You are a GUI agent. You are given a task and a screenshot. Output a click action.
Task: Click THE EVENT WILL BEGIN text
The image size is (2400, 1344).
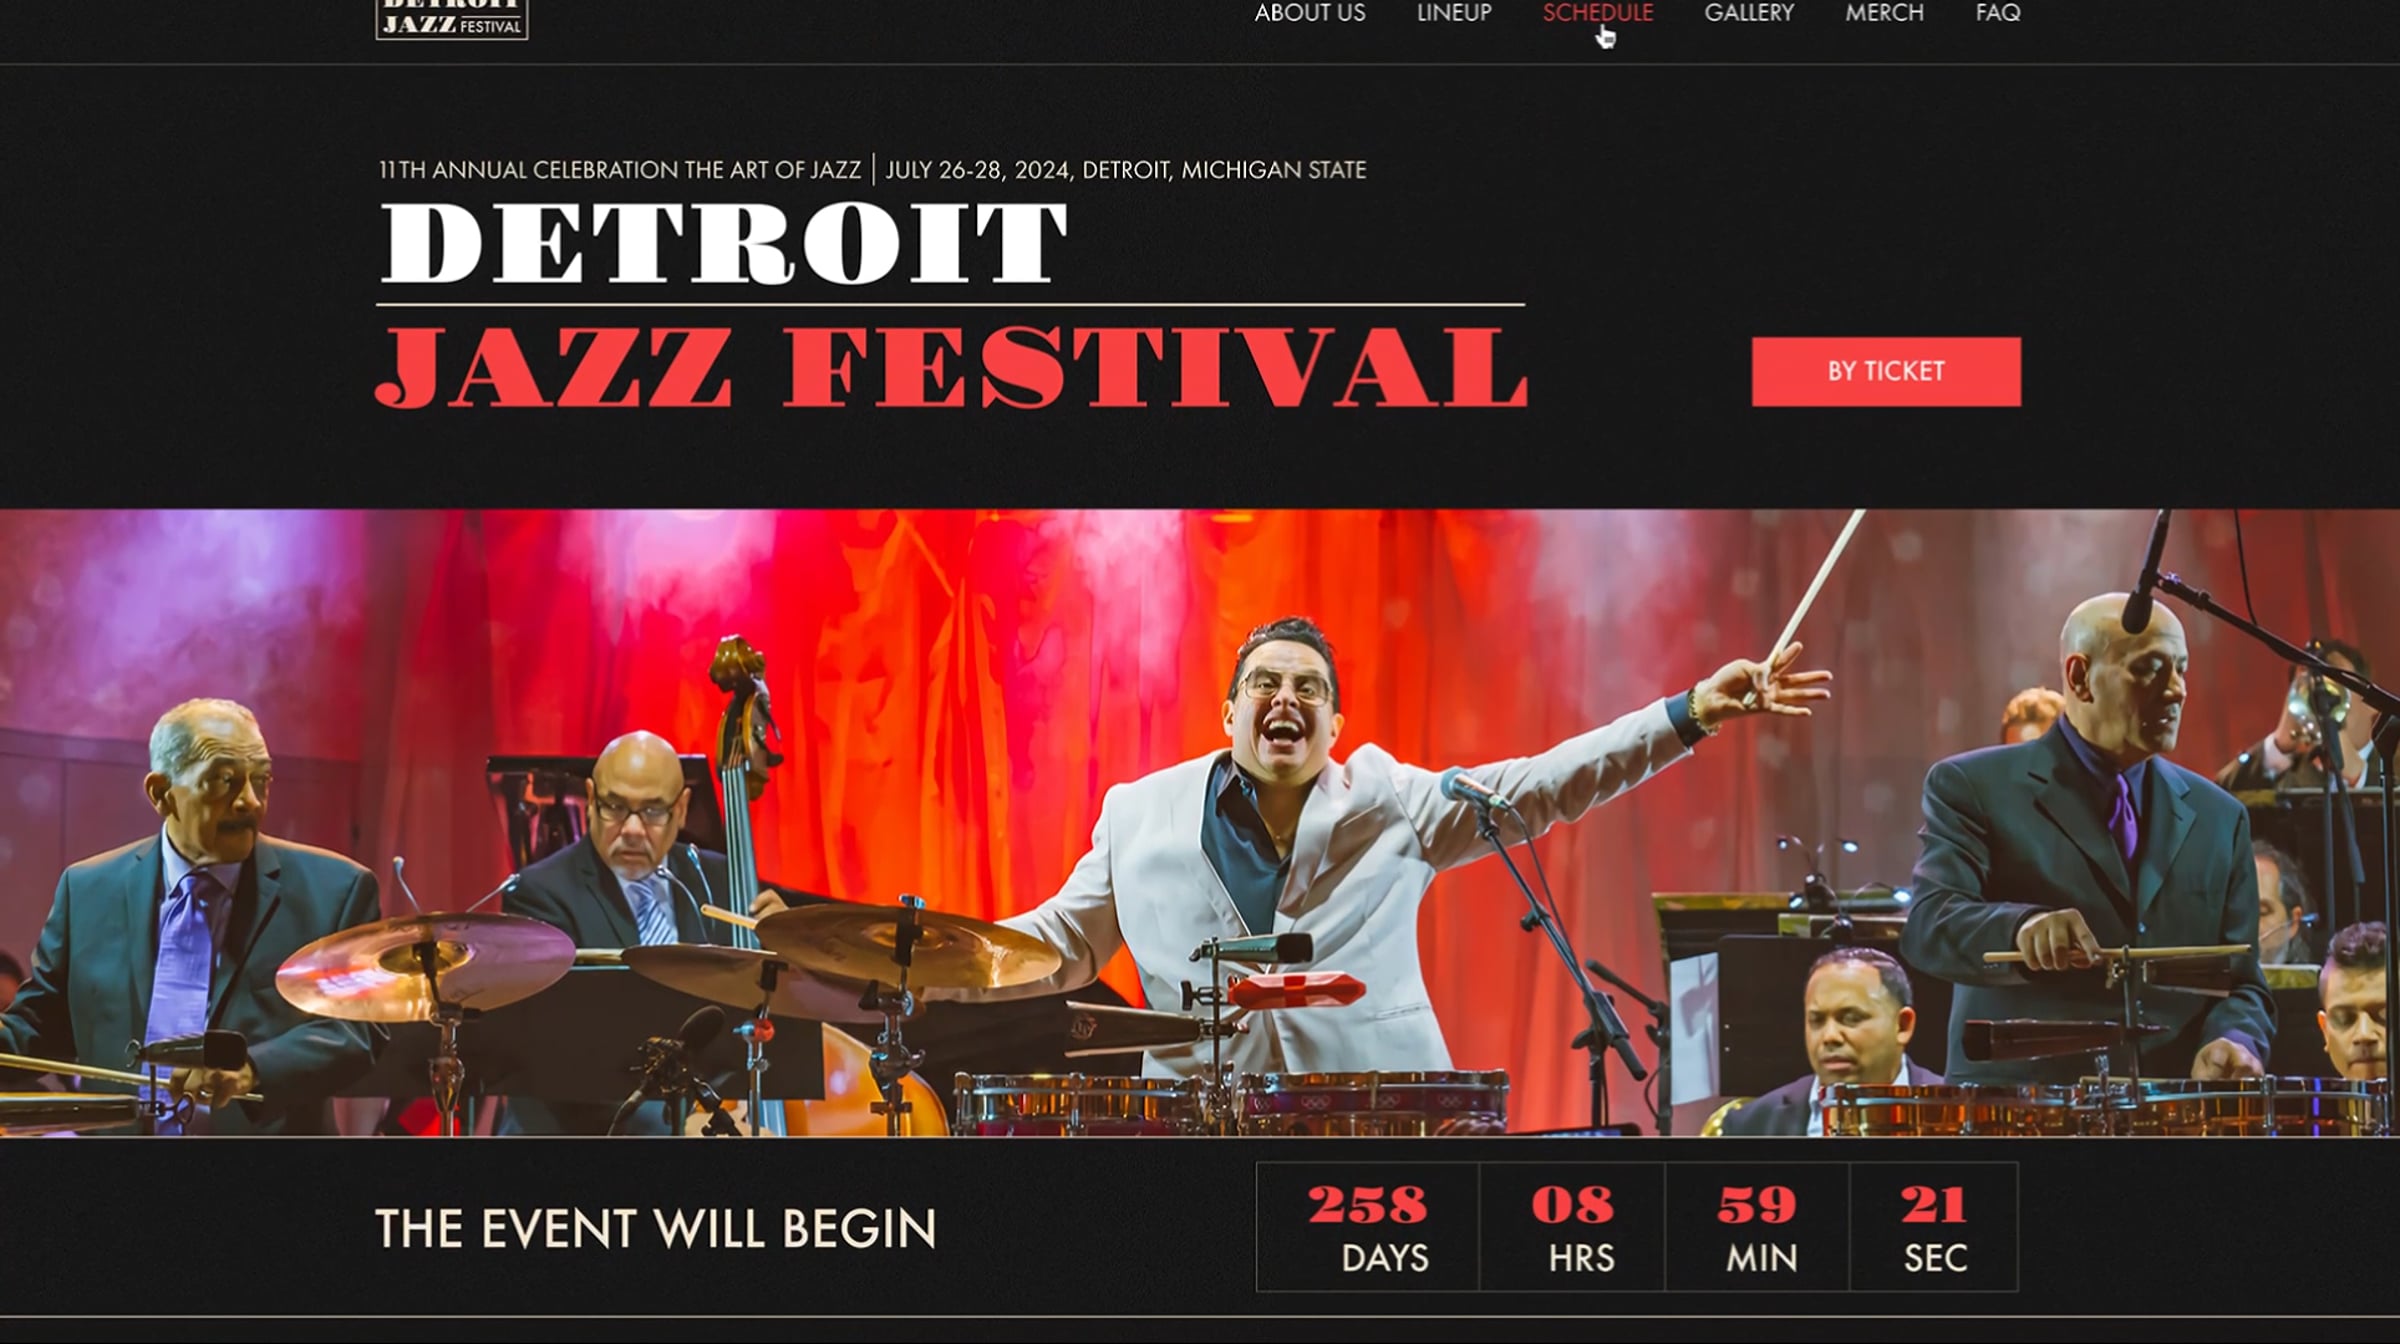(655, 1229)
